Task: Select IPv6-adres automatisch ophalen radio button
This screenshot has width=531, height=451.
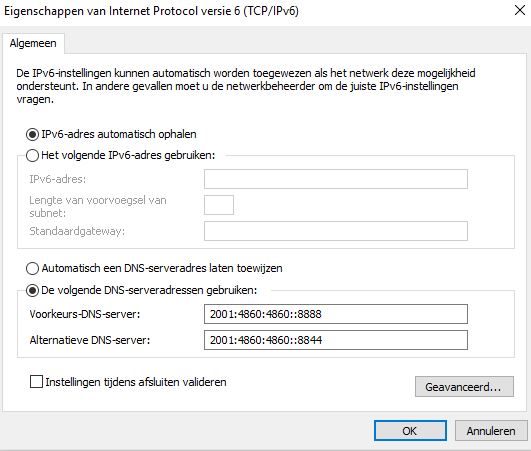Action: (33, 134)
